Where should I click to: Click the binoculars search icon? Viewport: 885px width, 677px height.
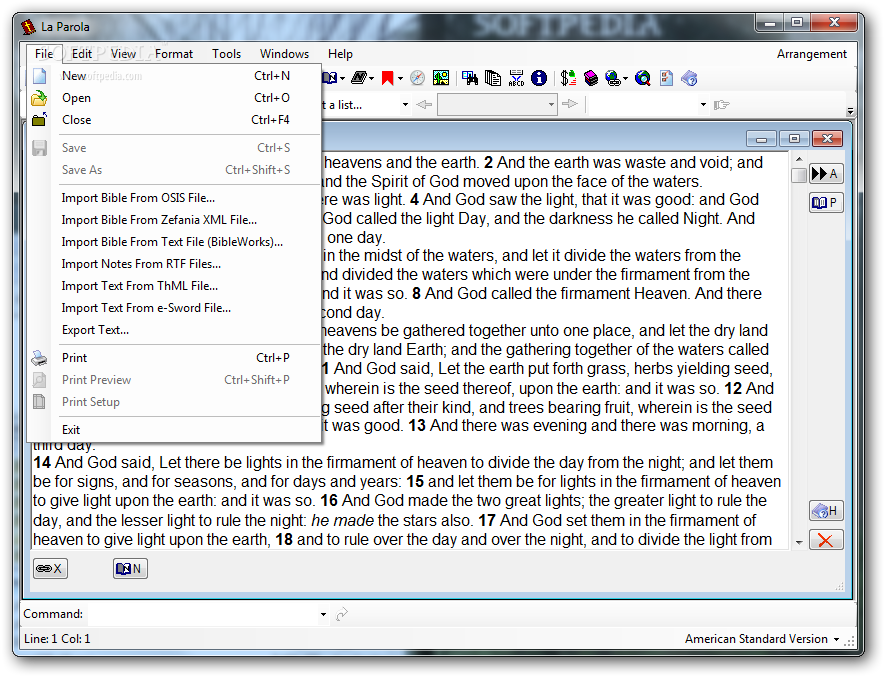coord(470,78)
